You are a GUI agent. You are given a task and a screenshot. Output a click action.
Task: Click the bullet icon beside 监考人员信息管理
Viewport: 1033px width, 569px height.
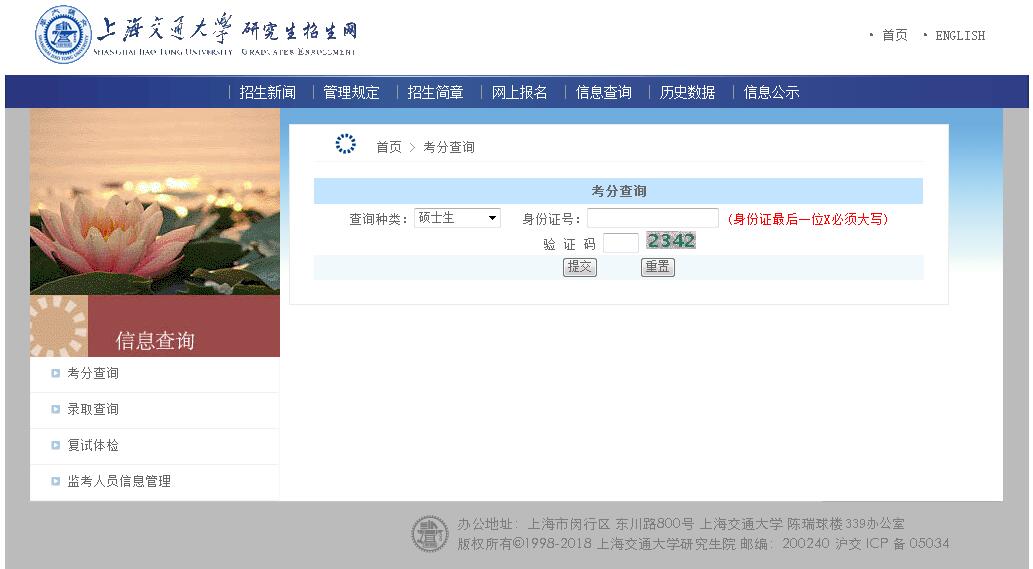tap(55, 481)
